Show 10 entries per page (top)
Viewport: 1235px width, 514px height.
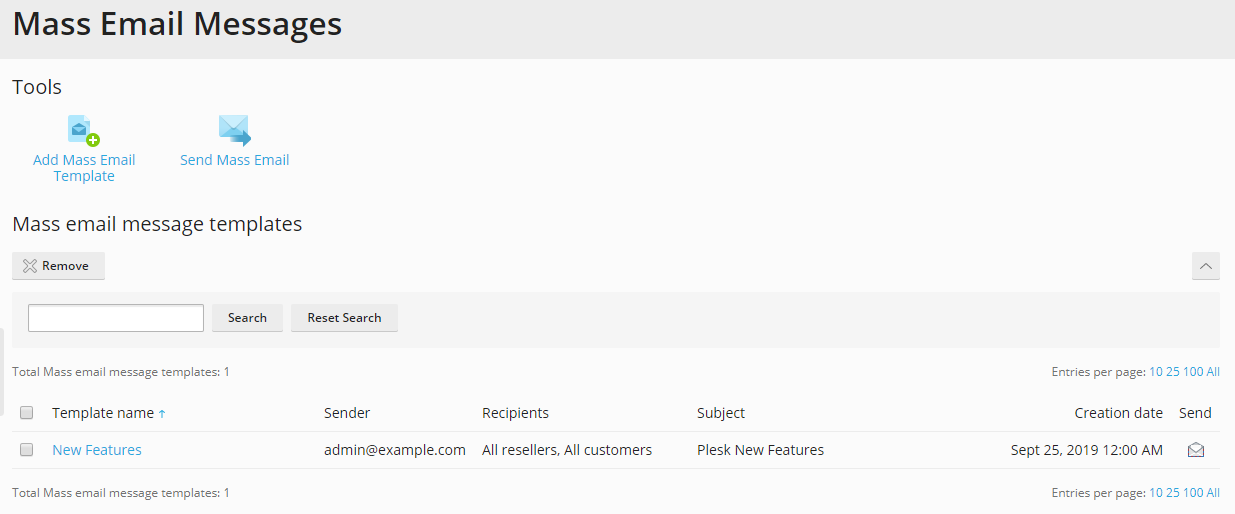coord(1155,372)
